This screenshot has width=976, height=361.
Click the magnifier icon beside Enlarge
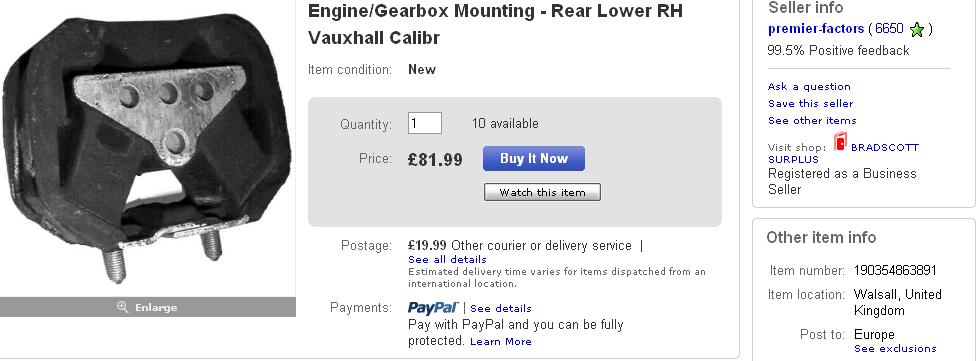pyautogui.click(x=122, y=307)
